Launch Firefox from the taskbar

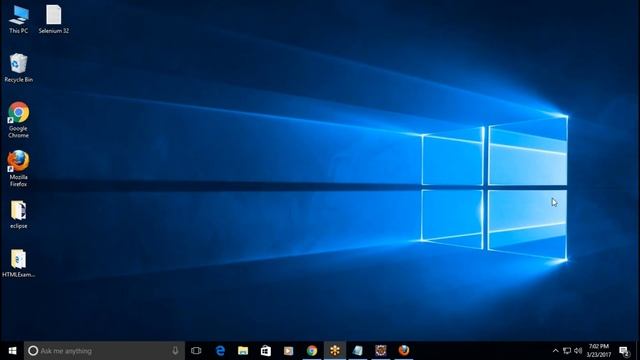point(404,351)
